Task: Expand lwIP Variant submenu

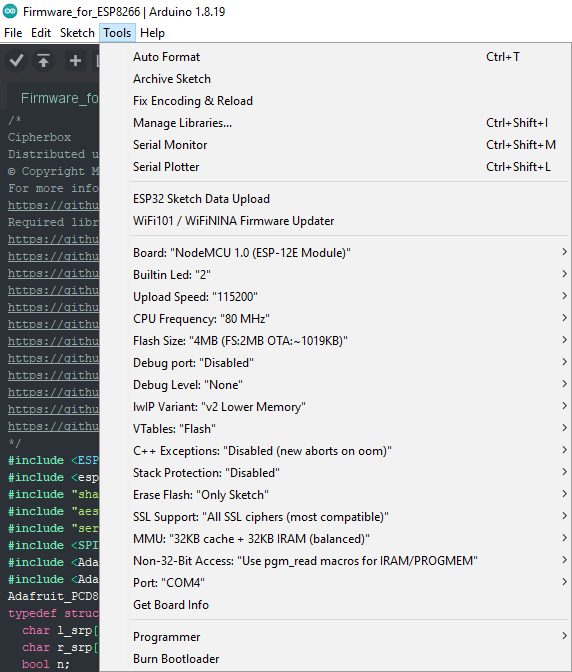Action: (x=335, y=407)
